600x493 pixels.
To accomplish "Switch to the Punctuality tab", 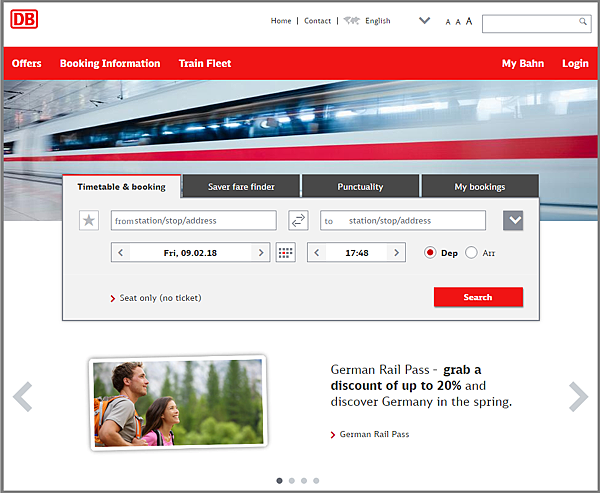I will coord(360,187).
